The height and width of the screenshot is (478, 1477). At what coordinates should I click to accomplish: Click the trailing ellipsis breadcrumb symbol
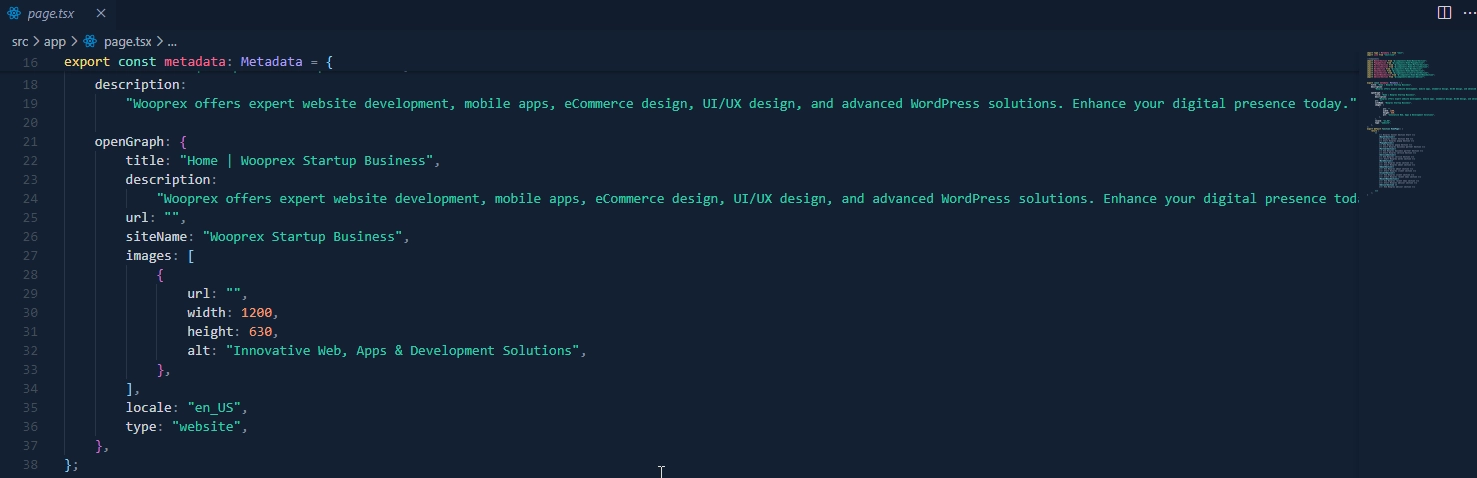[172, 41]
